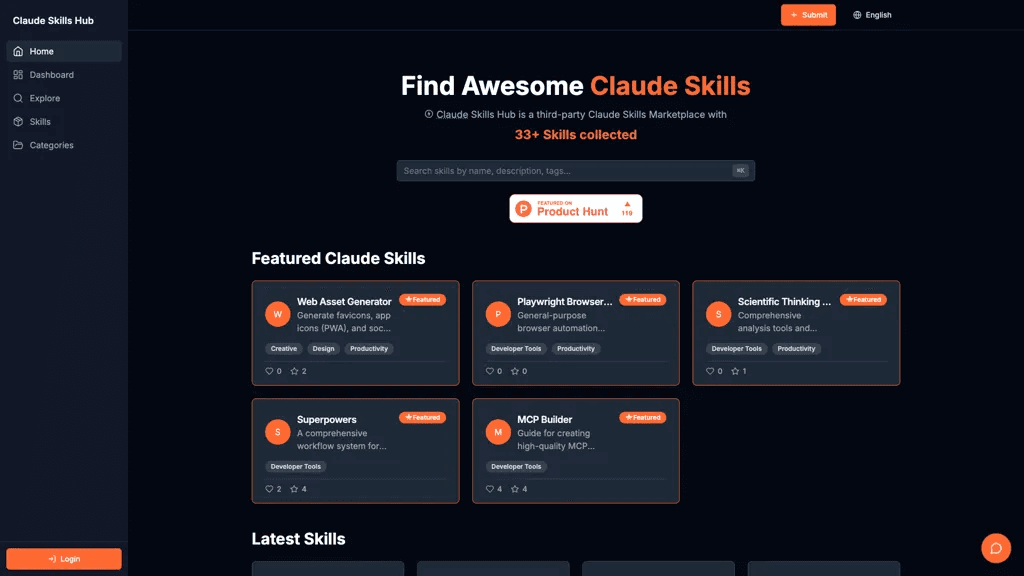
Task: Select Developer Tools tag on Playwright card
Action: [516, 349]
